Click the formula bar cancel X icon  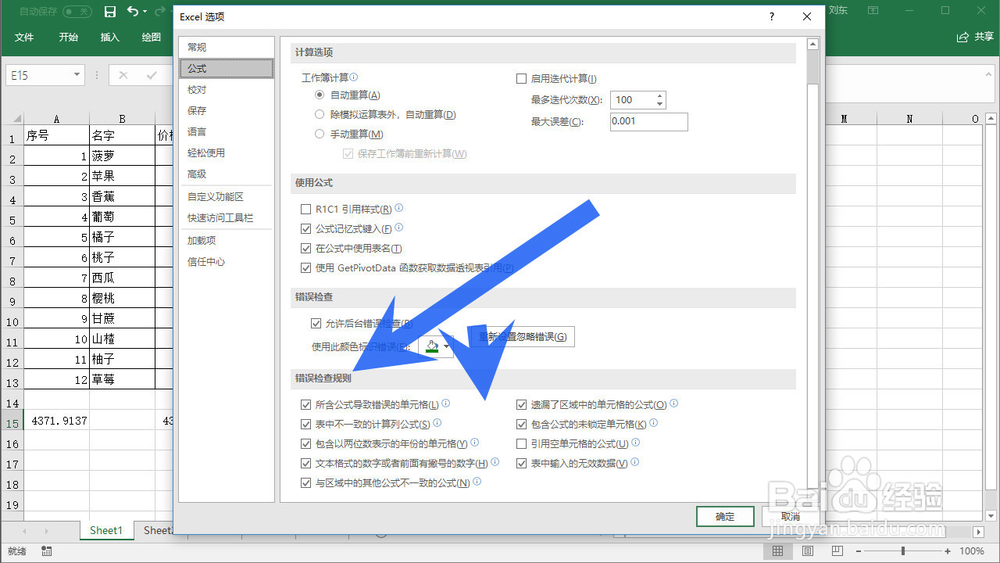pos(123,75)
